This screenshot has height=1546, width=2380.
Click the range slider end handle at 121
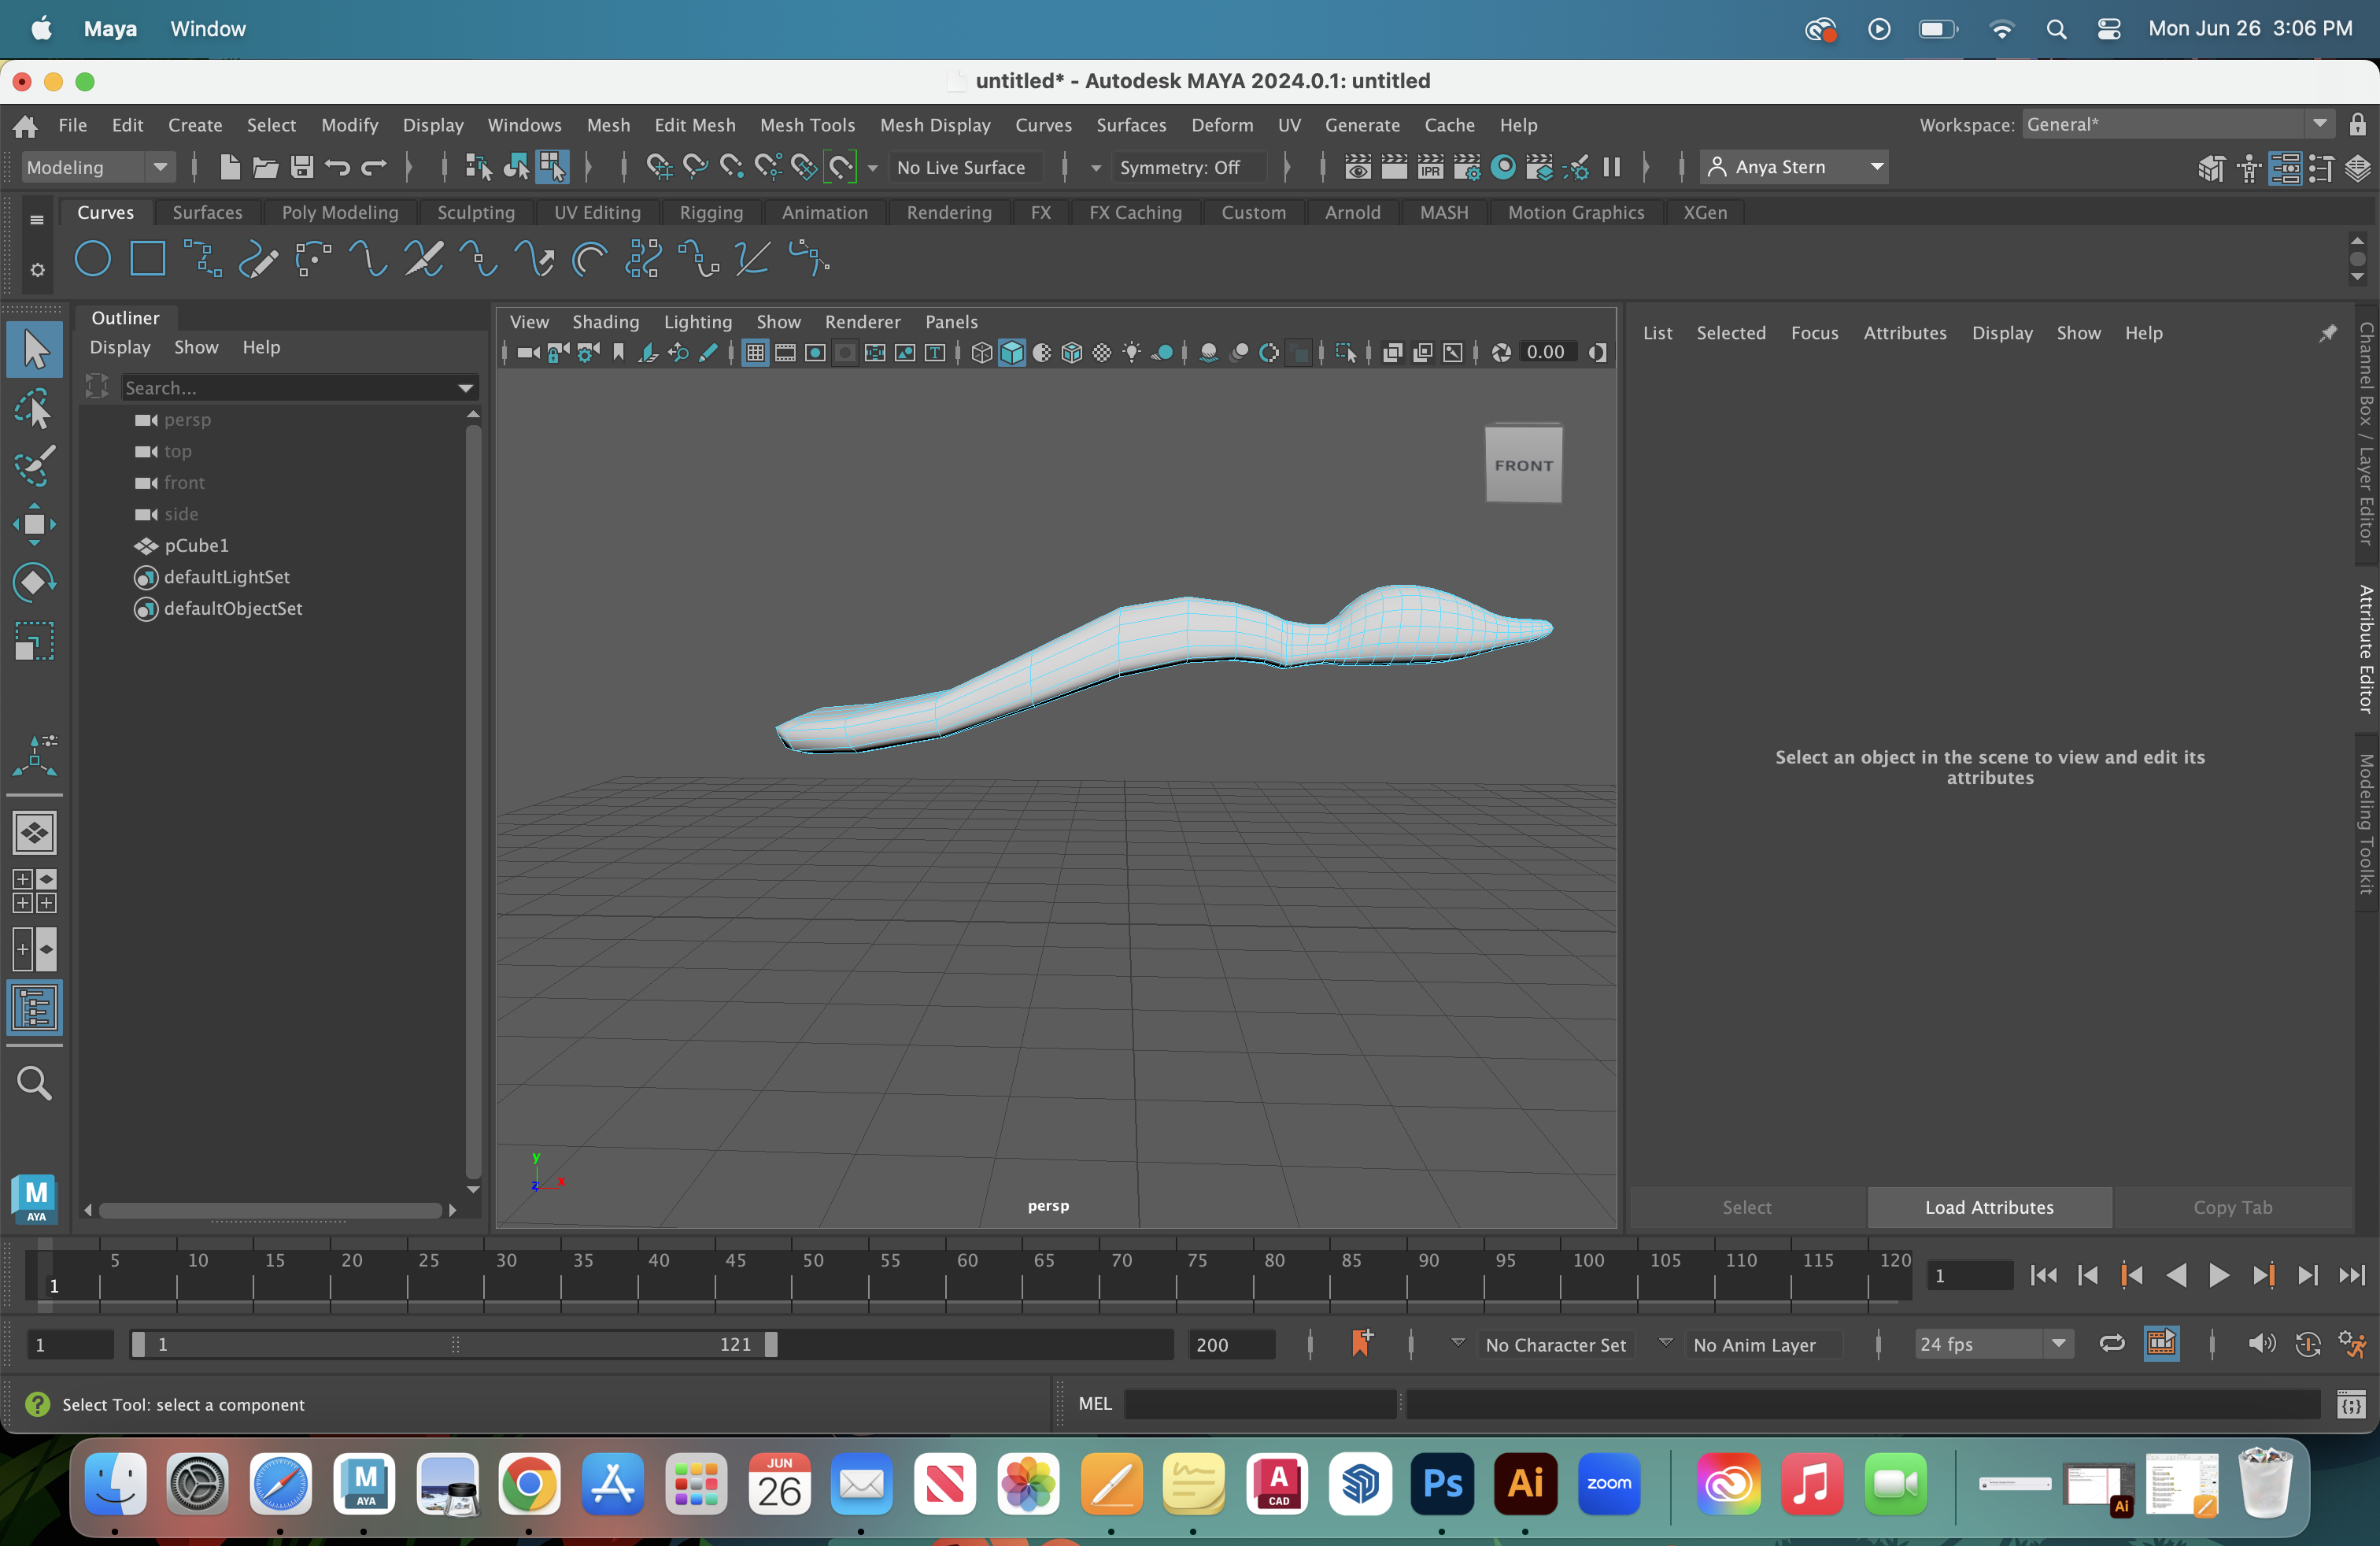pos(771,1344)
